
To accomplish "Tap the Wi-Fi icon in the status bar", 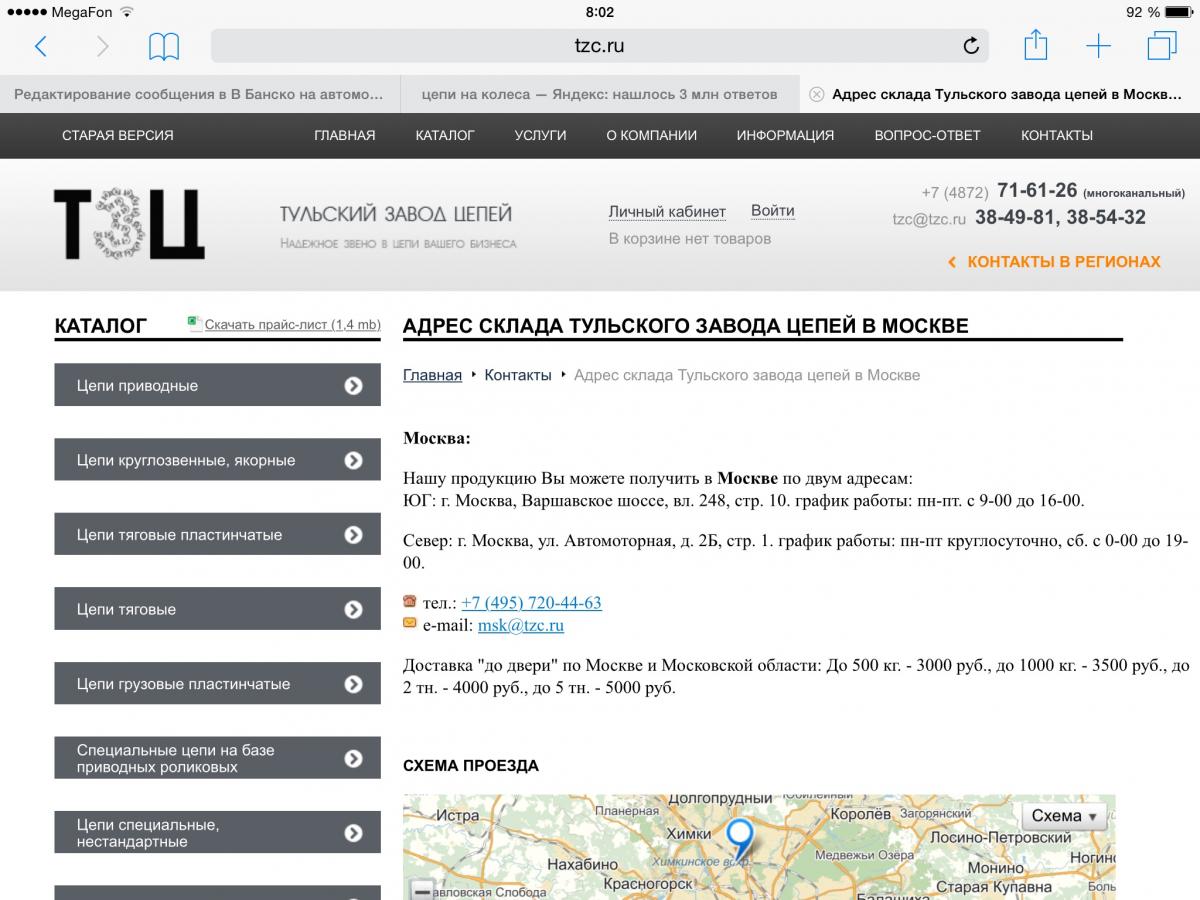I will 126,12.
